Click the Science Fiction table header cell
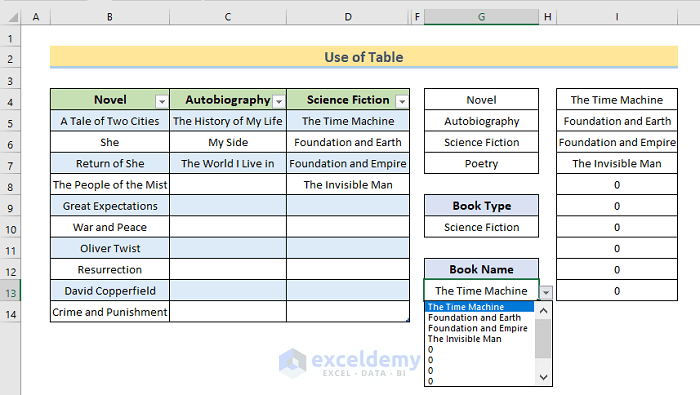This screenshot has height=395, width=700. click(348, 100)
